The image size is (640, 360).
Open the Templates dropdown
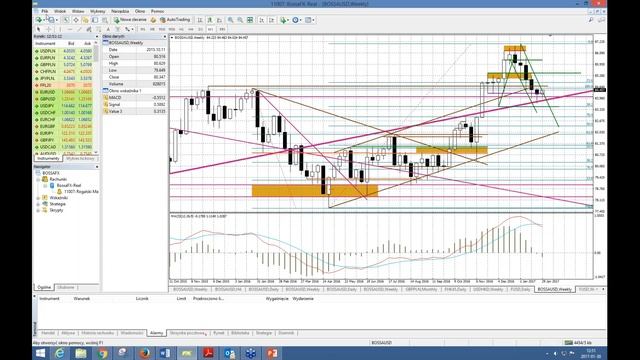309,20
